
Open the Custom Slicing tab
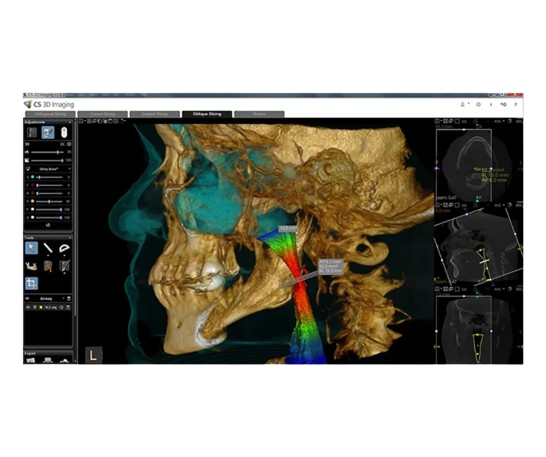pyautogui.click(x=155, y=114)
